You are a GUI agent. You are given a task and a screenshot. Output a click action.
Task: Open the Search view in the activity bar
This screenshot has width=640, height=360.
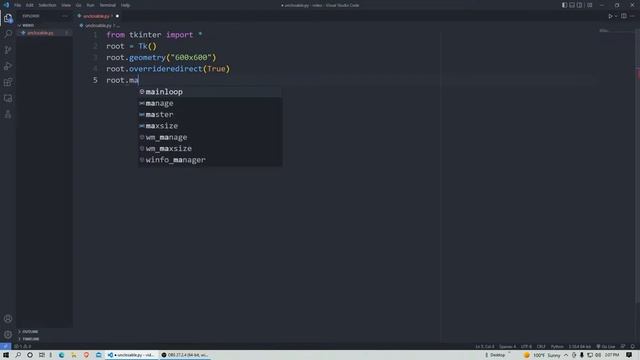coord(8,34)
